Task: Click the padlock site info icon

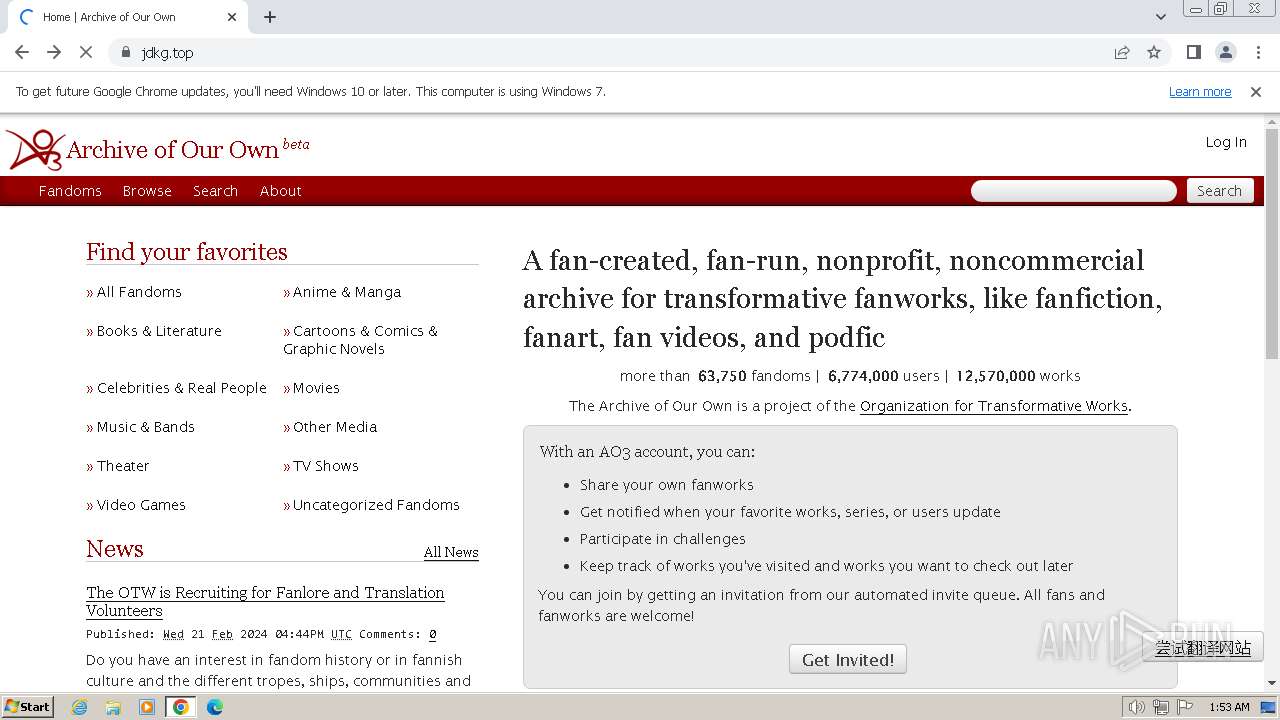Action: pos(126,53)
